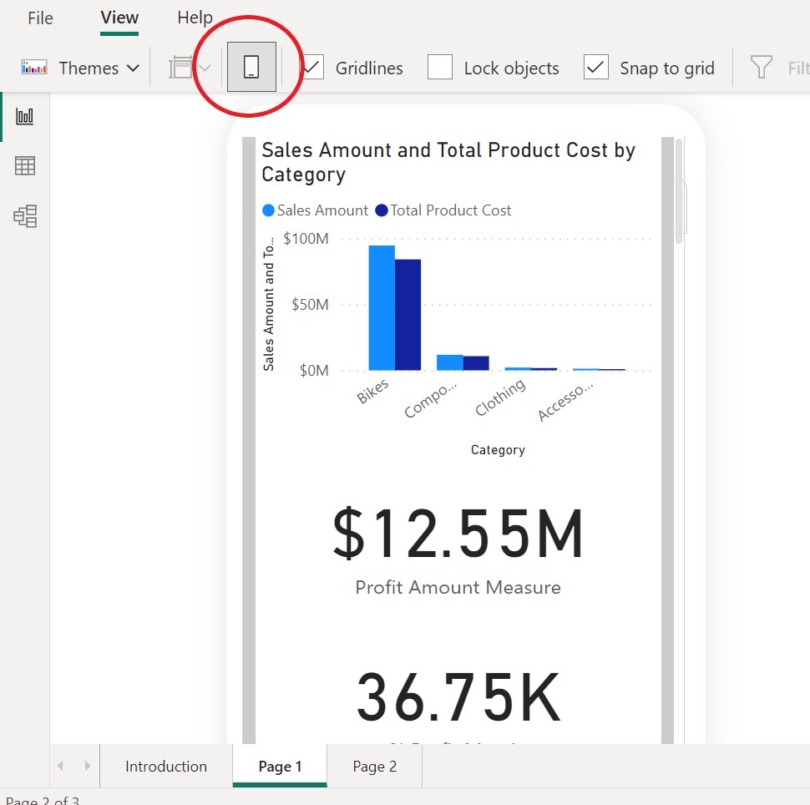Open the File menu
Viewport: 810px width, 805px height.
tap(40, 17)
